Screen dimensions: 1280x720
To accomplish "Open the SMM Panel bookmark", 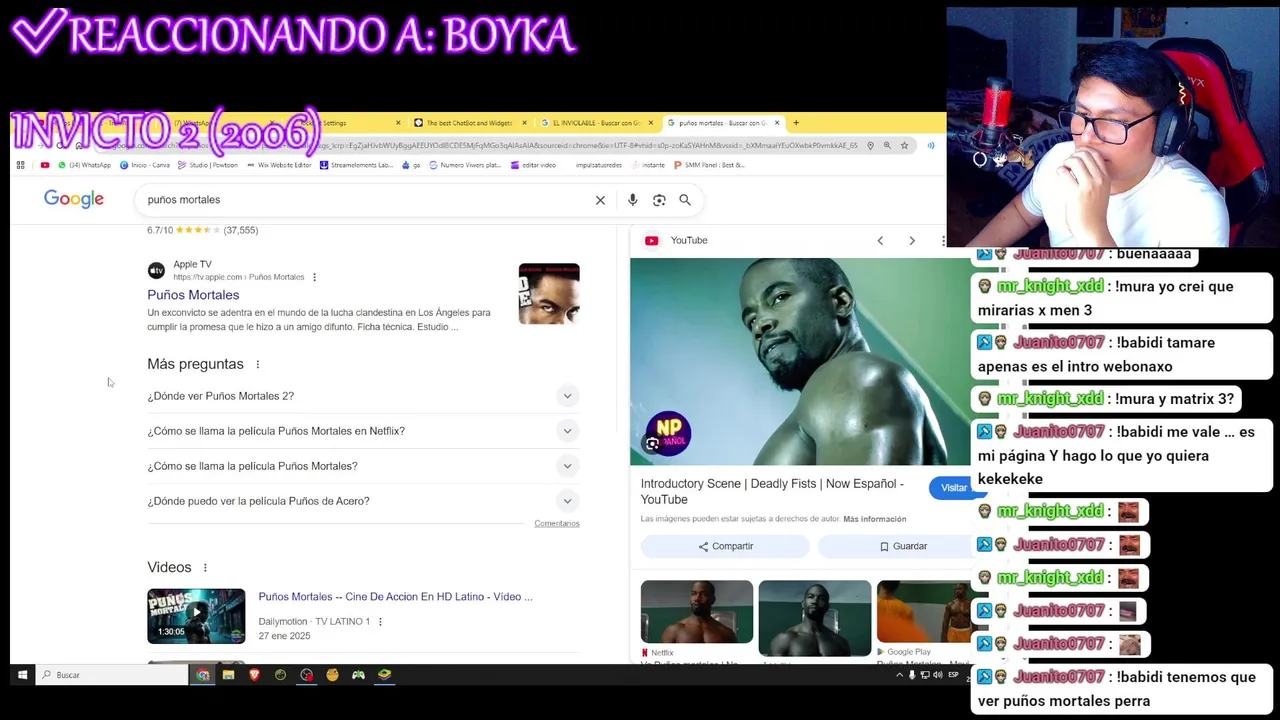I will (x=710, y=165).
